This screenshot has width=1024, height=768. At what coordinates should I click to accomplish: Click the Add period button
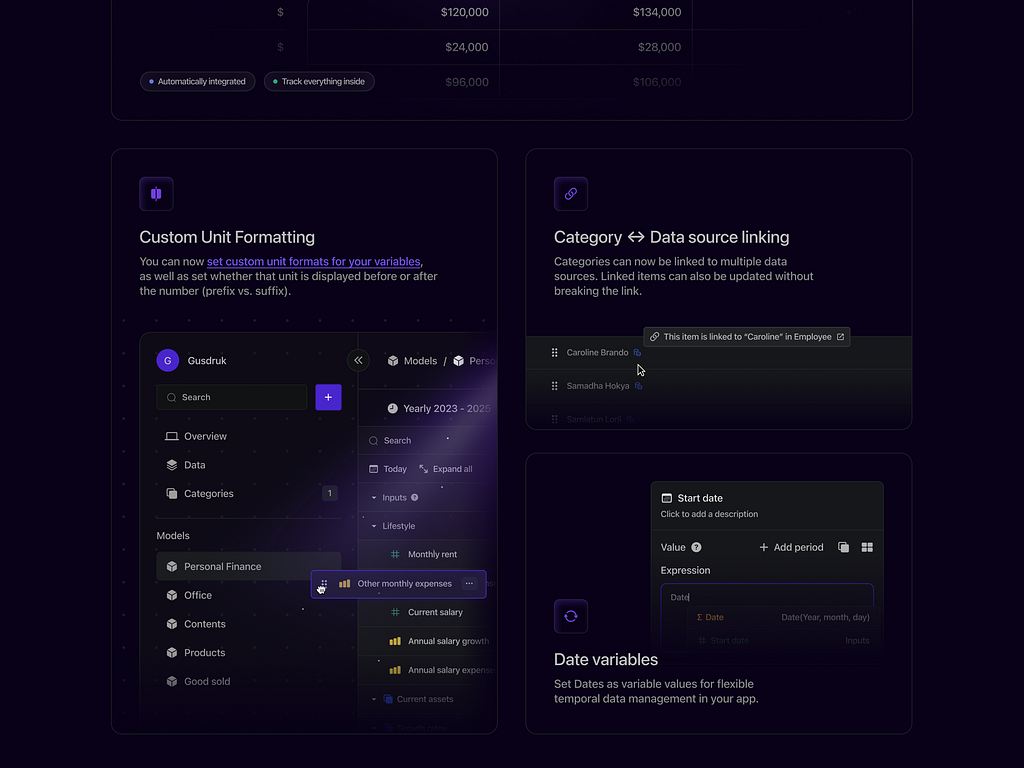791,547
